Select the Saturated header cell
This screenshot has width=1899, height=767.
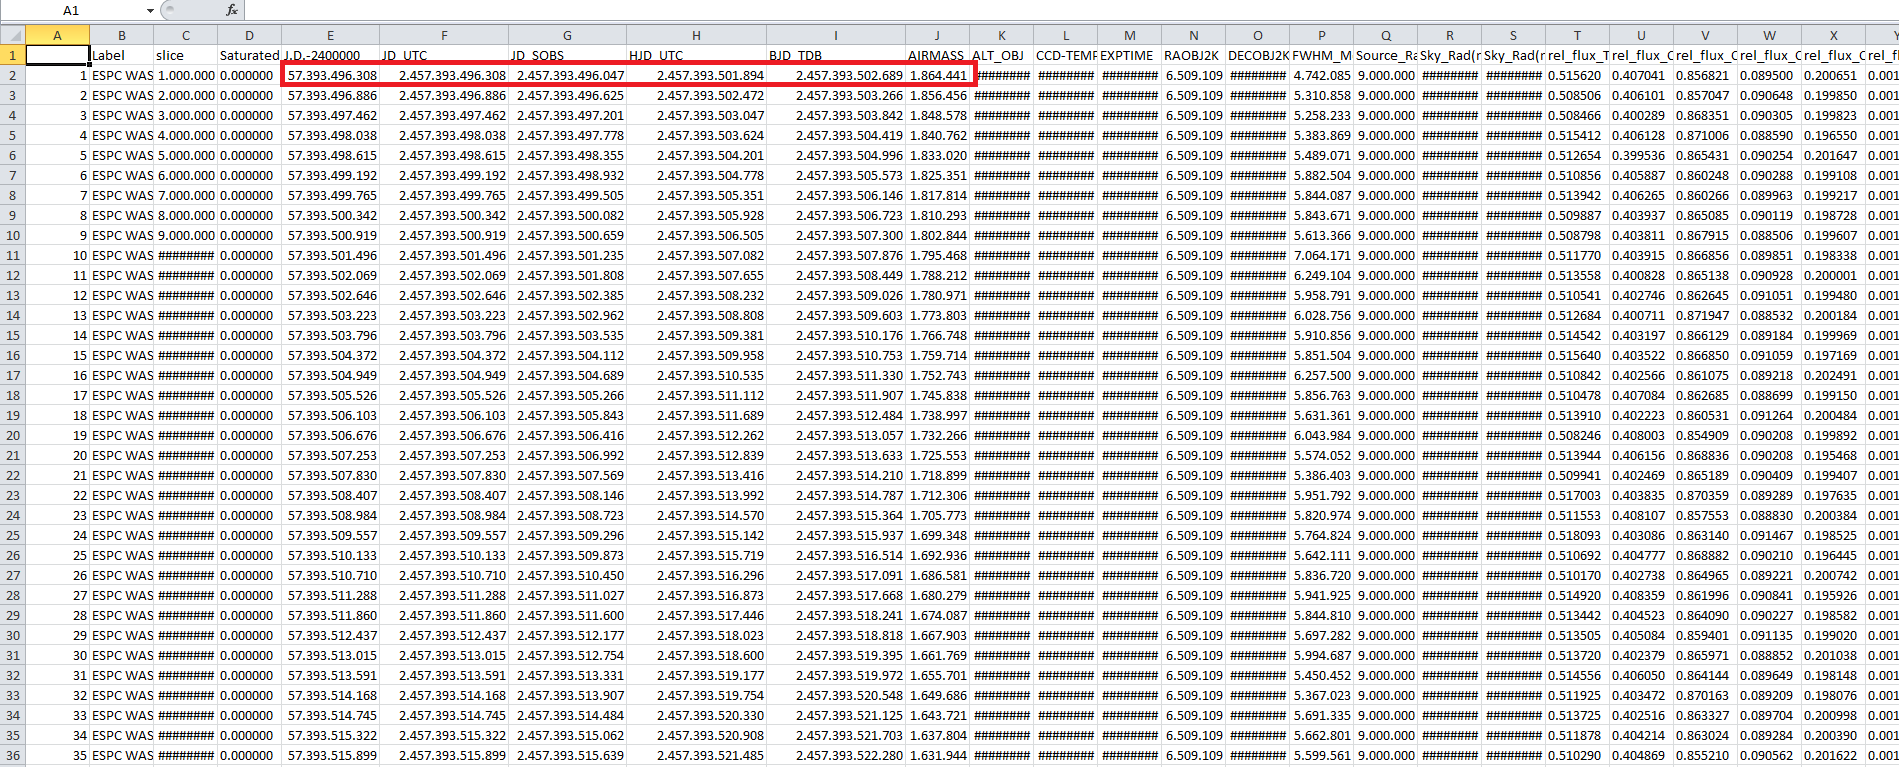(249, 55)
